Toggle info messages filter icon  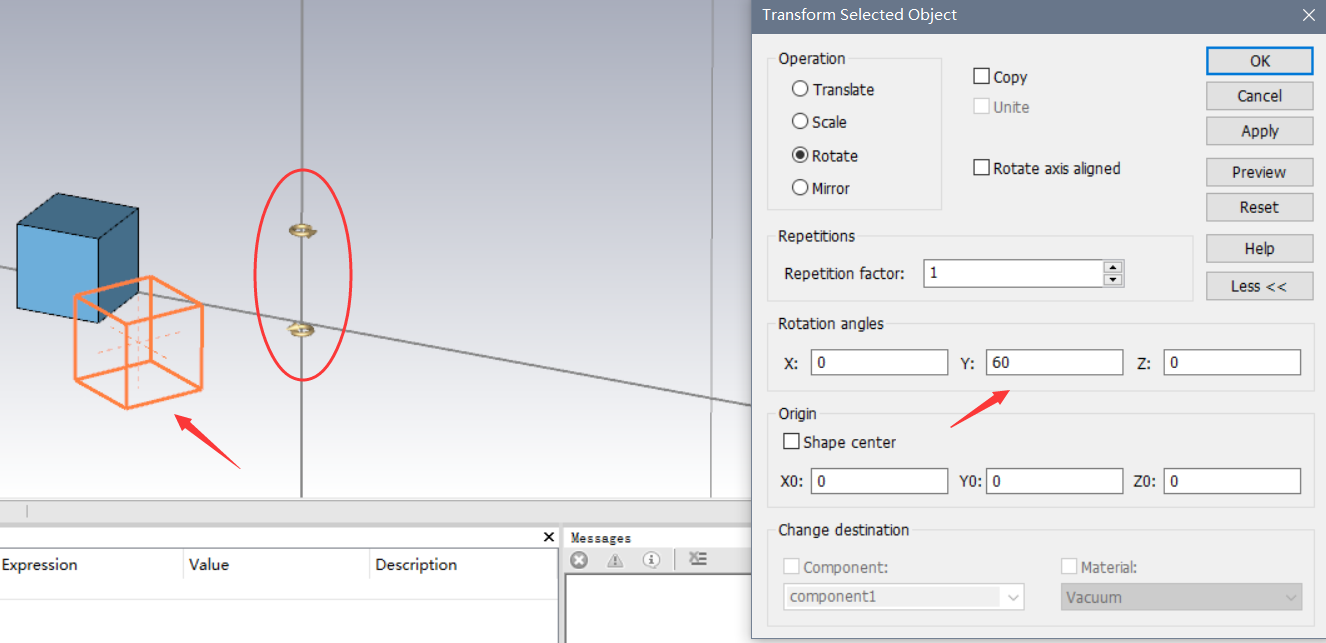[652, 560]
